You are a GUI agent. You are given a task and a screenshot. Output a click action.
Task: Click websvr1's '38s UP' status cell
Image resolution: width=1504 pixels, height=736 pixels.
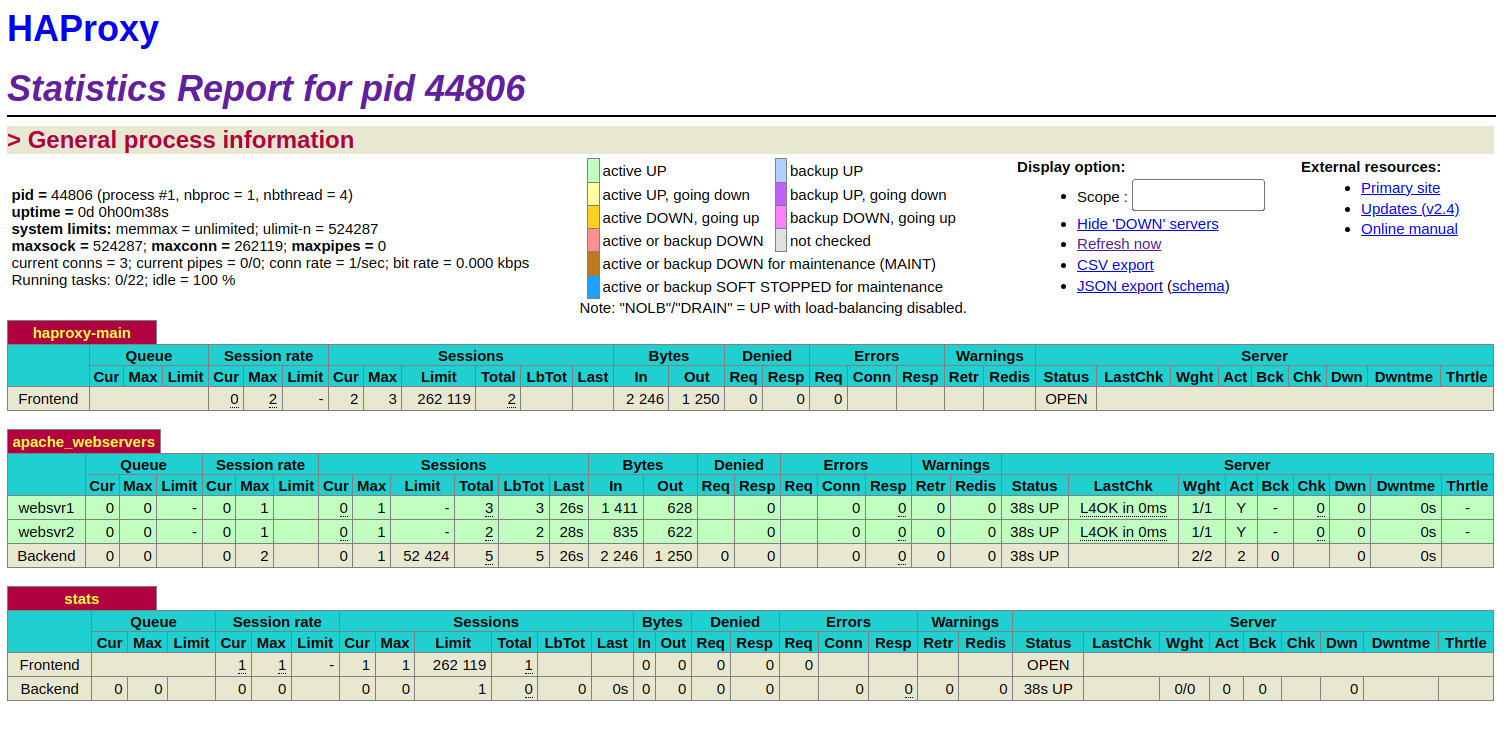1034,508
